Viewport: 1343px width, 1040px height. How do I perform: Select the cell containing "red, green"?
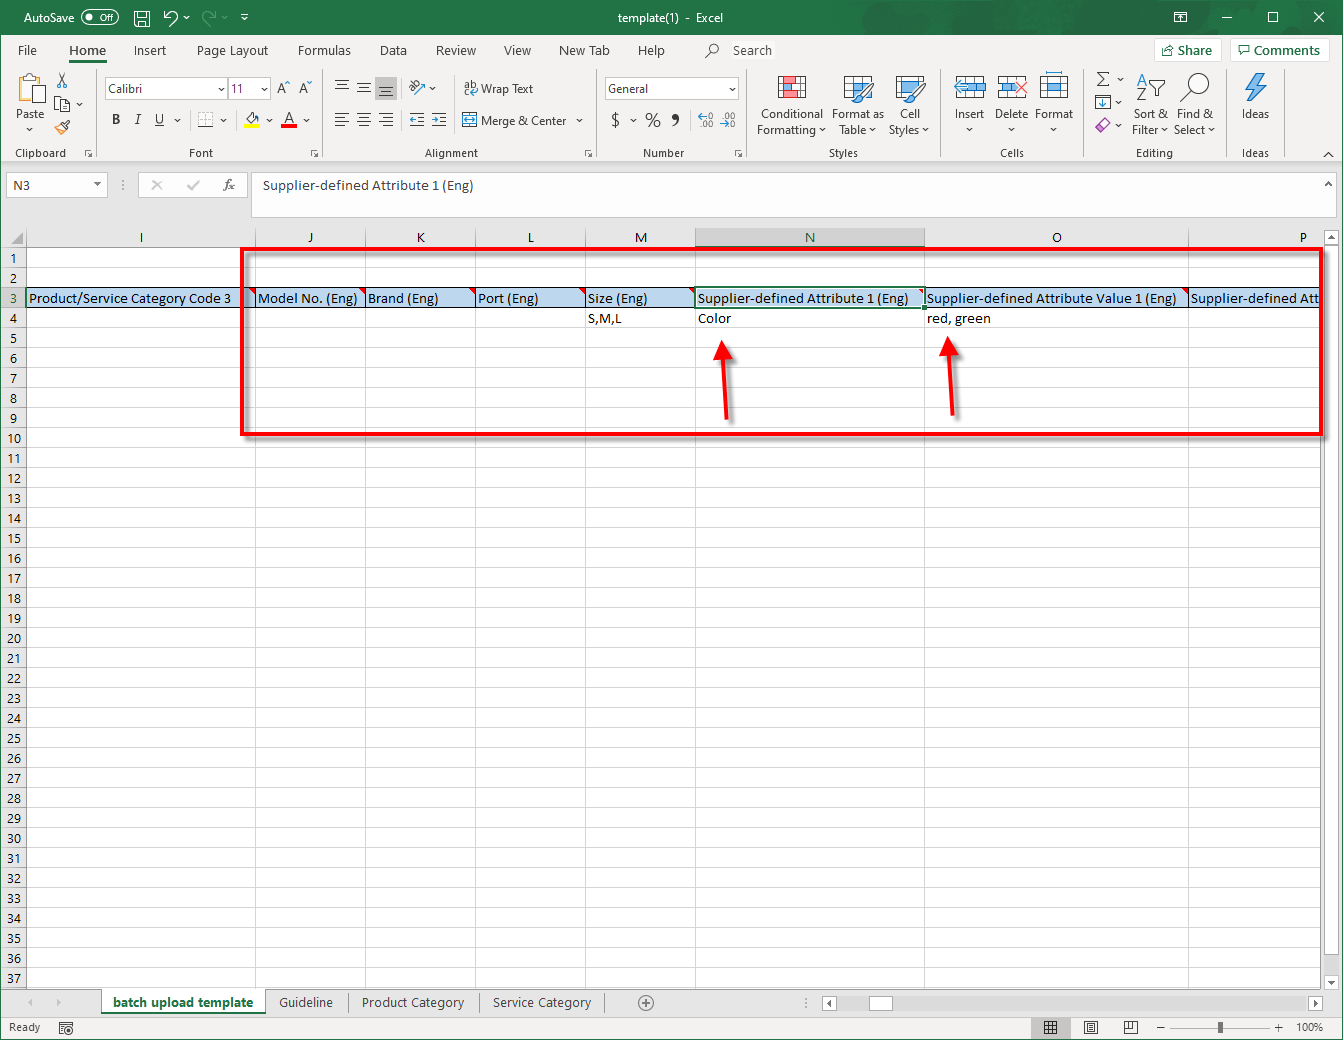point(1055,319)
